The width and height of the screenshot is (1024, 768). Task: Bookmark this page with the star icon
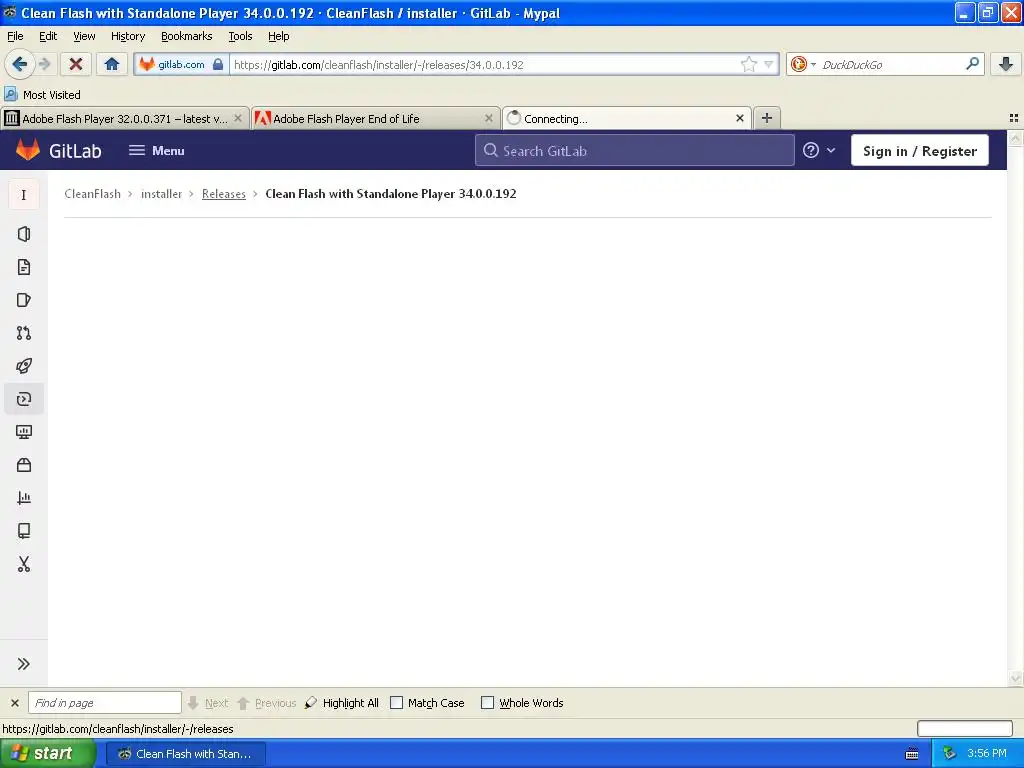[x=748, y=64]
